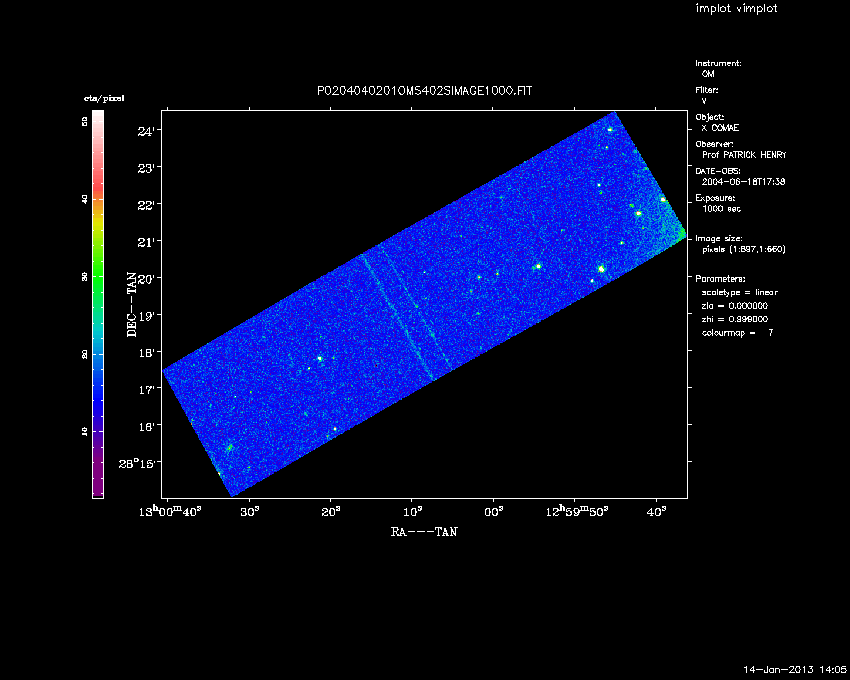The width and height of the screenshot is (850, 680).
Task: Click the RA tick label 12h59m50s
Action: coord(577,511)
